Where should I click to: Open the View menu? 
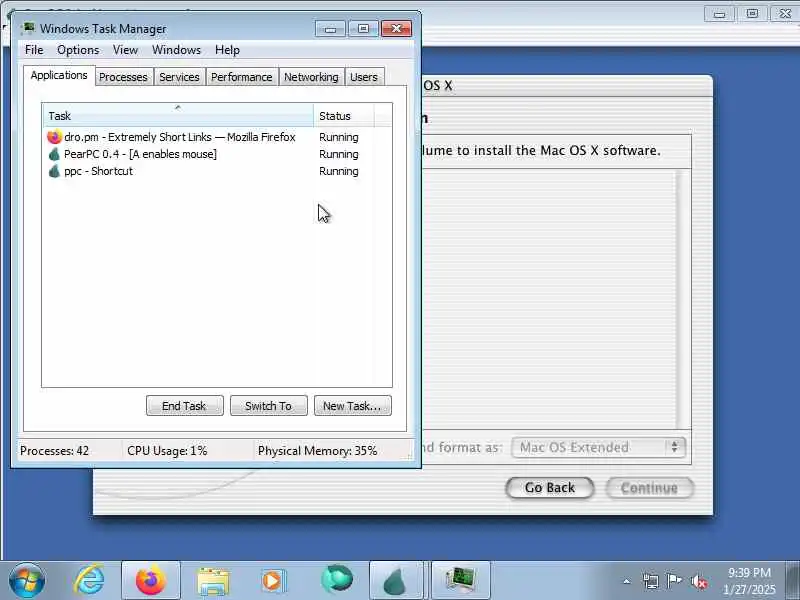click(125, 50)
